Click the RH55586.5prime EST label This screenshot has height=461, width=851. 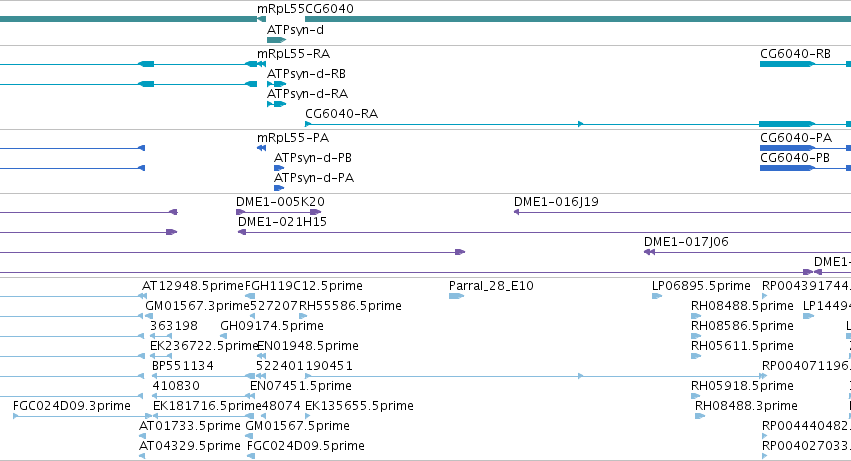pyautogui.click(x=350, y=306)
